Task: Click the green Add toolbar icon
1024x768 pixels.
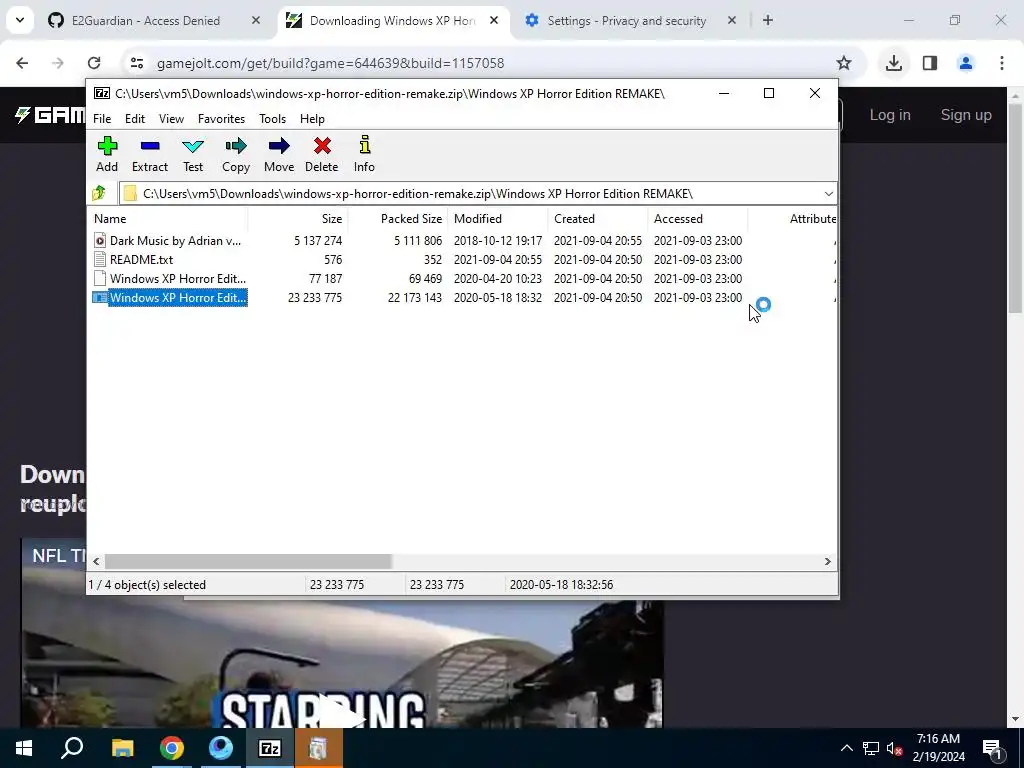Action: pos(107,146)
